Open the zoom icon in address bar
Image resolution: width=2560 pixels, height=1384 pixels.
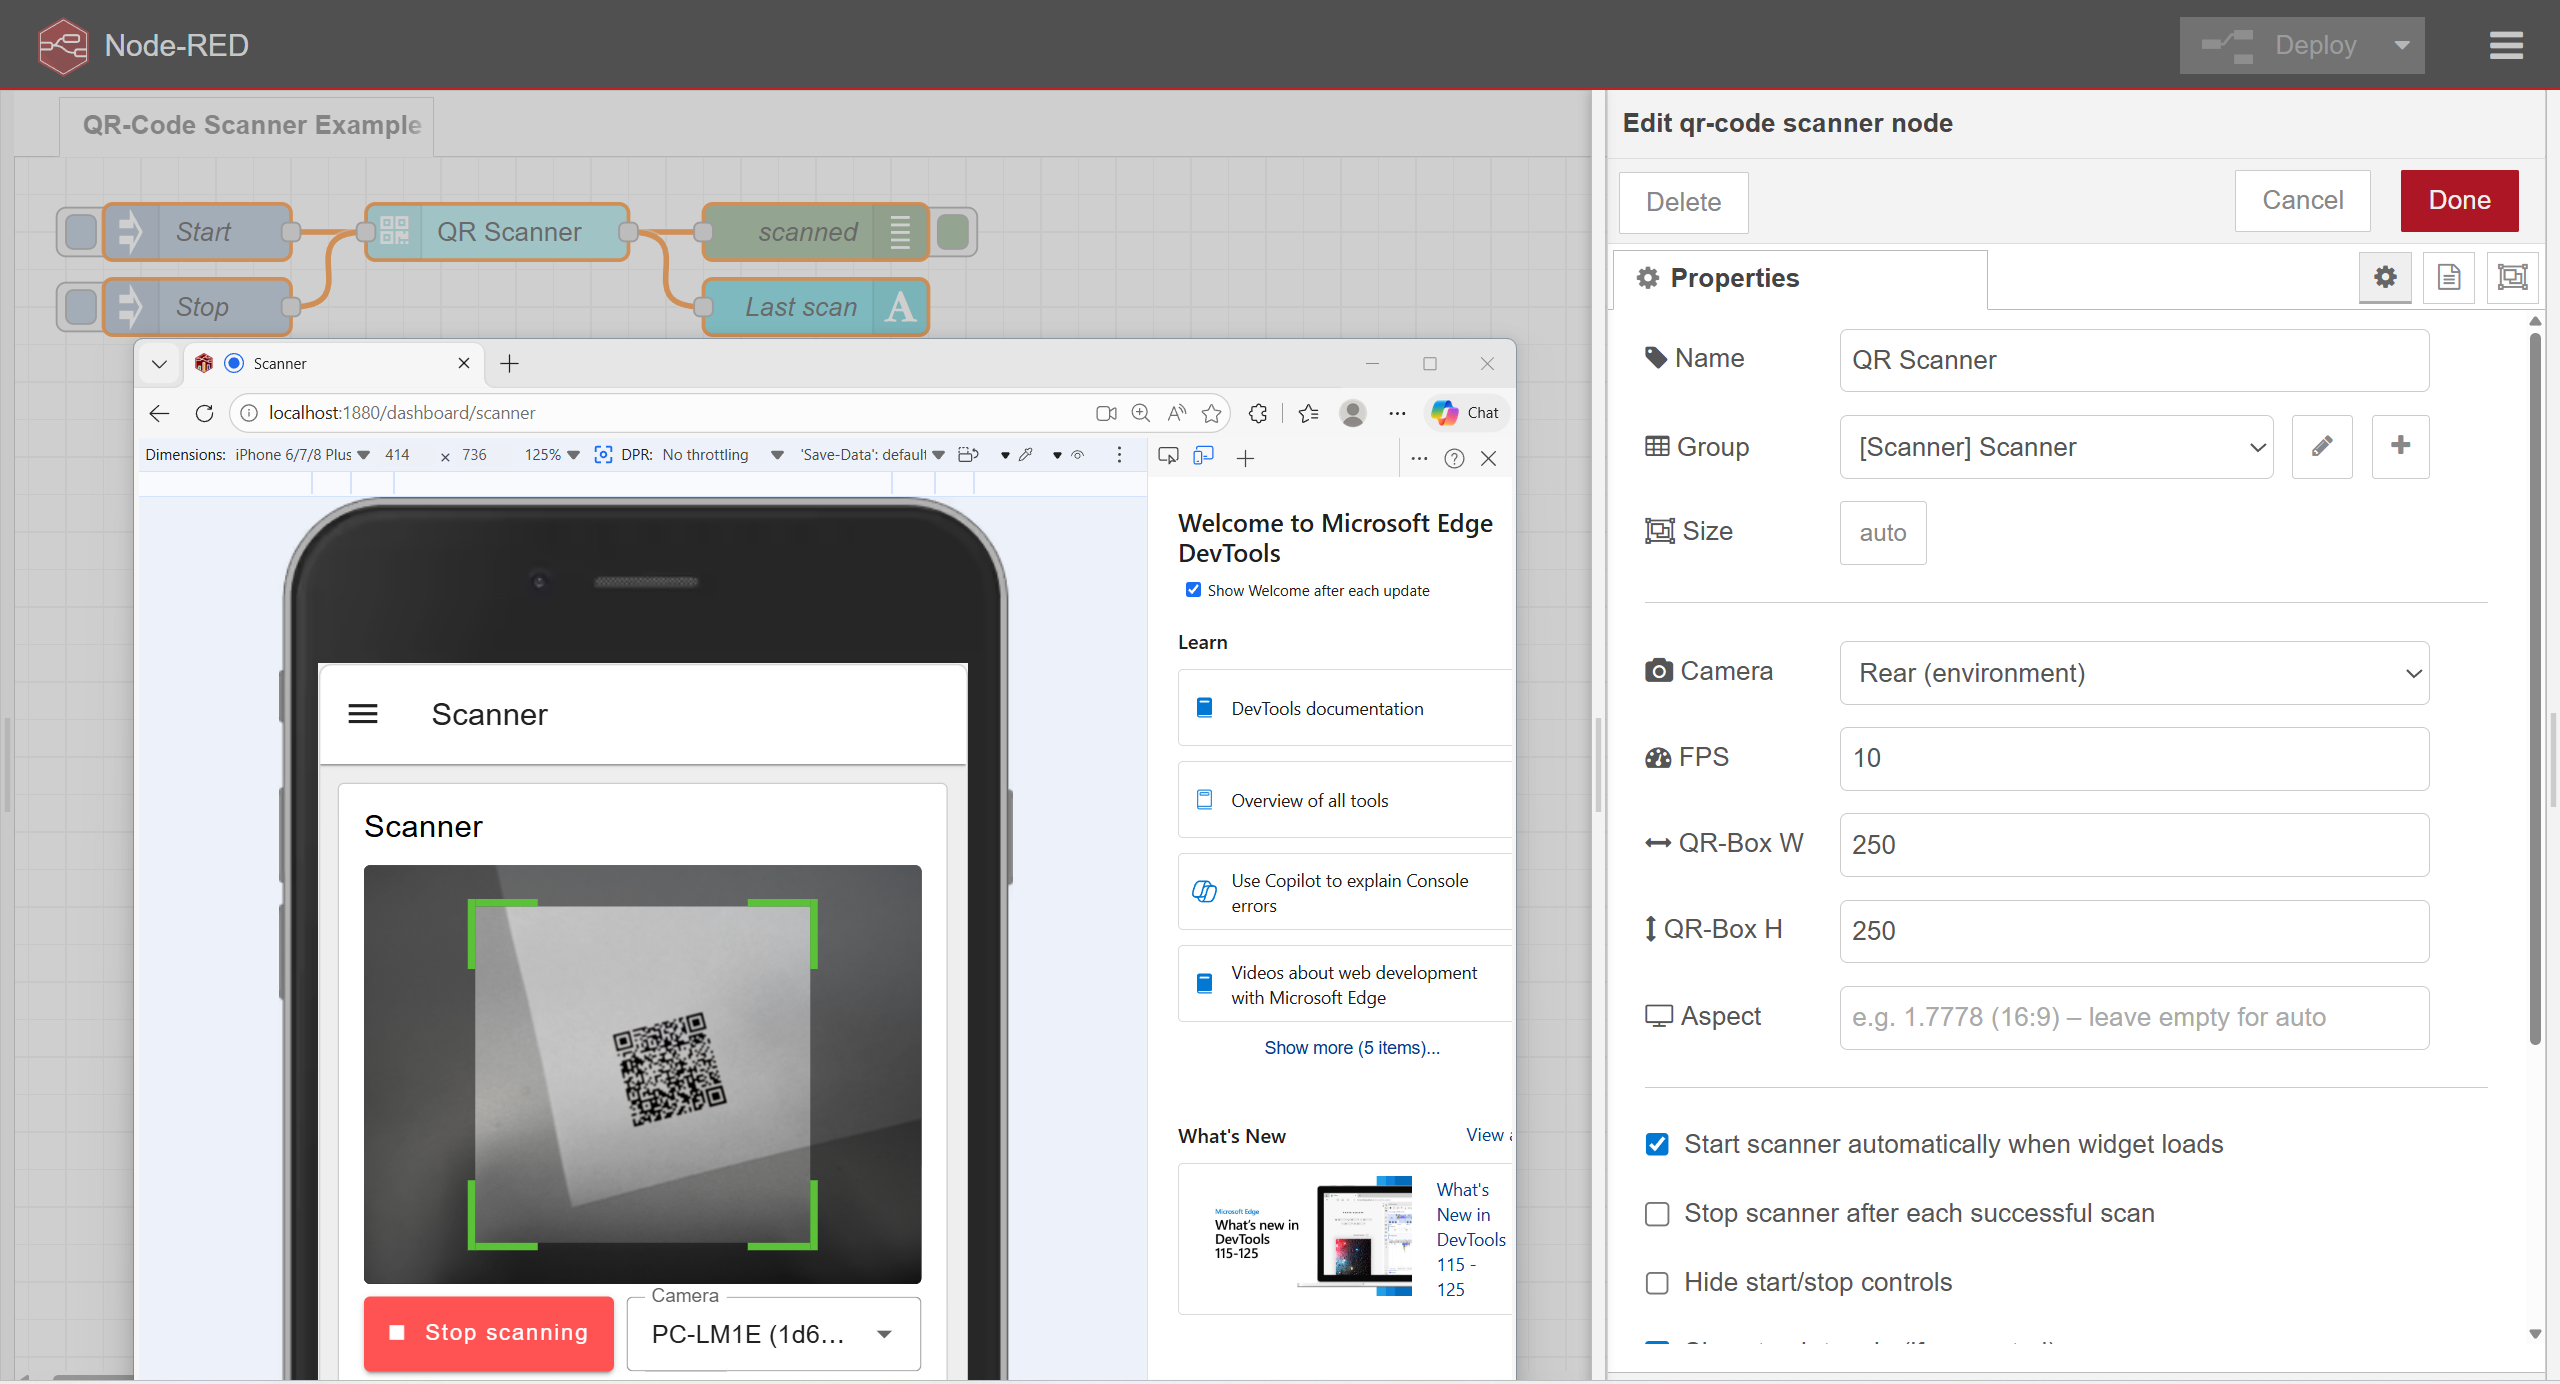click(x=1141, y=413)
